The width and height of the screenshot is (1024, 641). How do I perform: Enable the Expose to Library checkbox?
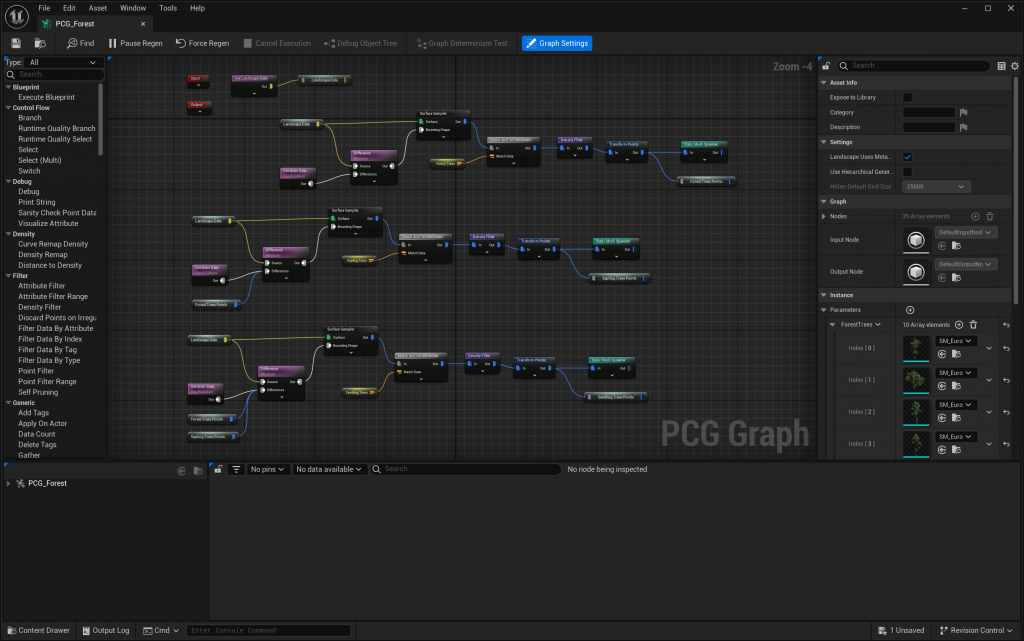pos(907,97)
